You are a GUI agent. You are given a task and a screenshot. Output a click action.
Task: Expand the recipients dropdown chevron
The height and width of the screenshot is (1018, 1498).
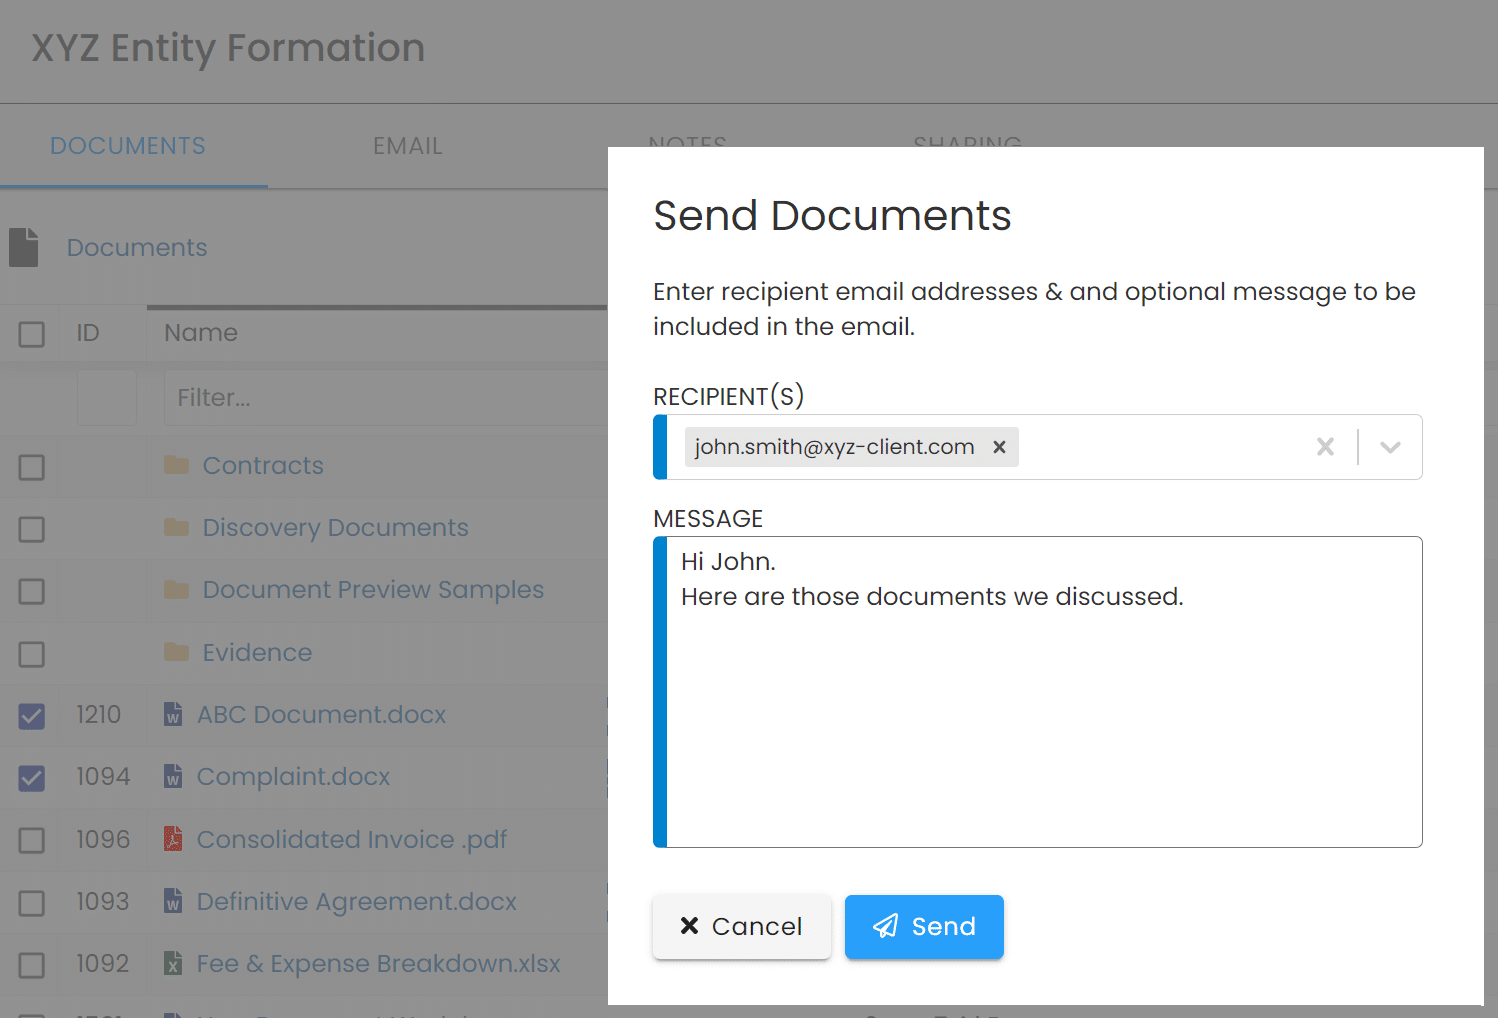[1390, 447]
